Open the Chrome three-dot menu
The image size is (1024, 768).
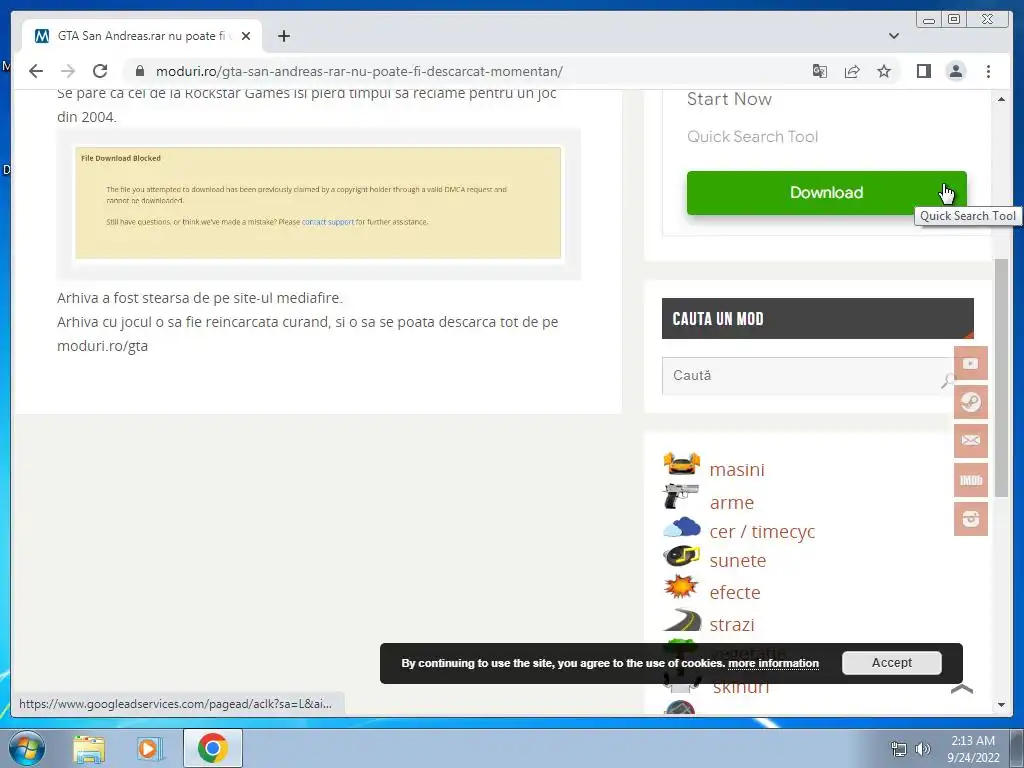coord(988,71)
